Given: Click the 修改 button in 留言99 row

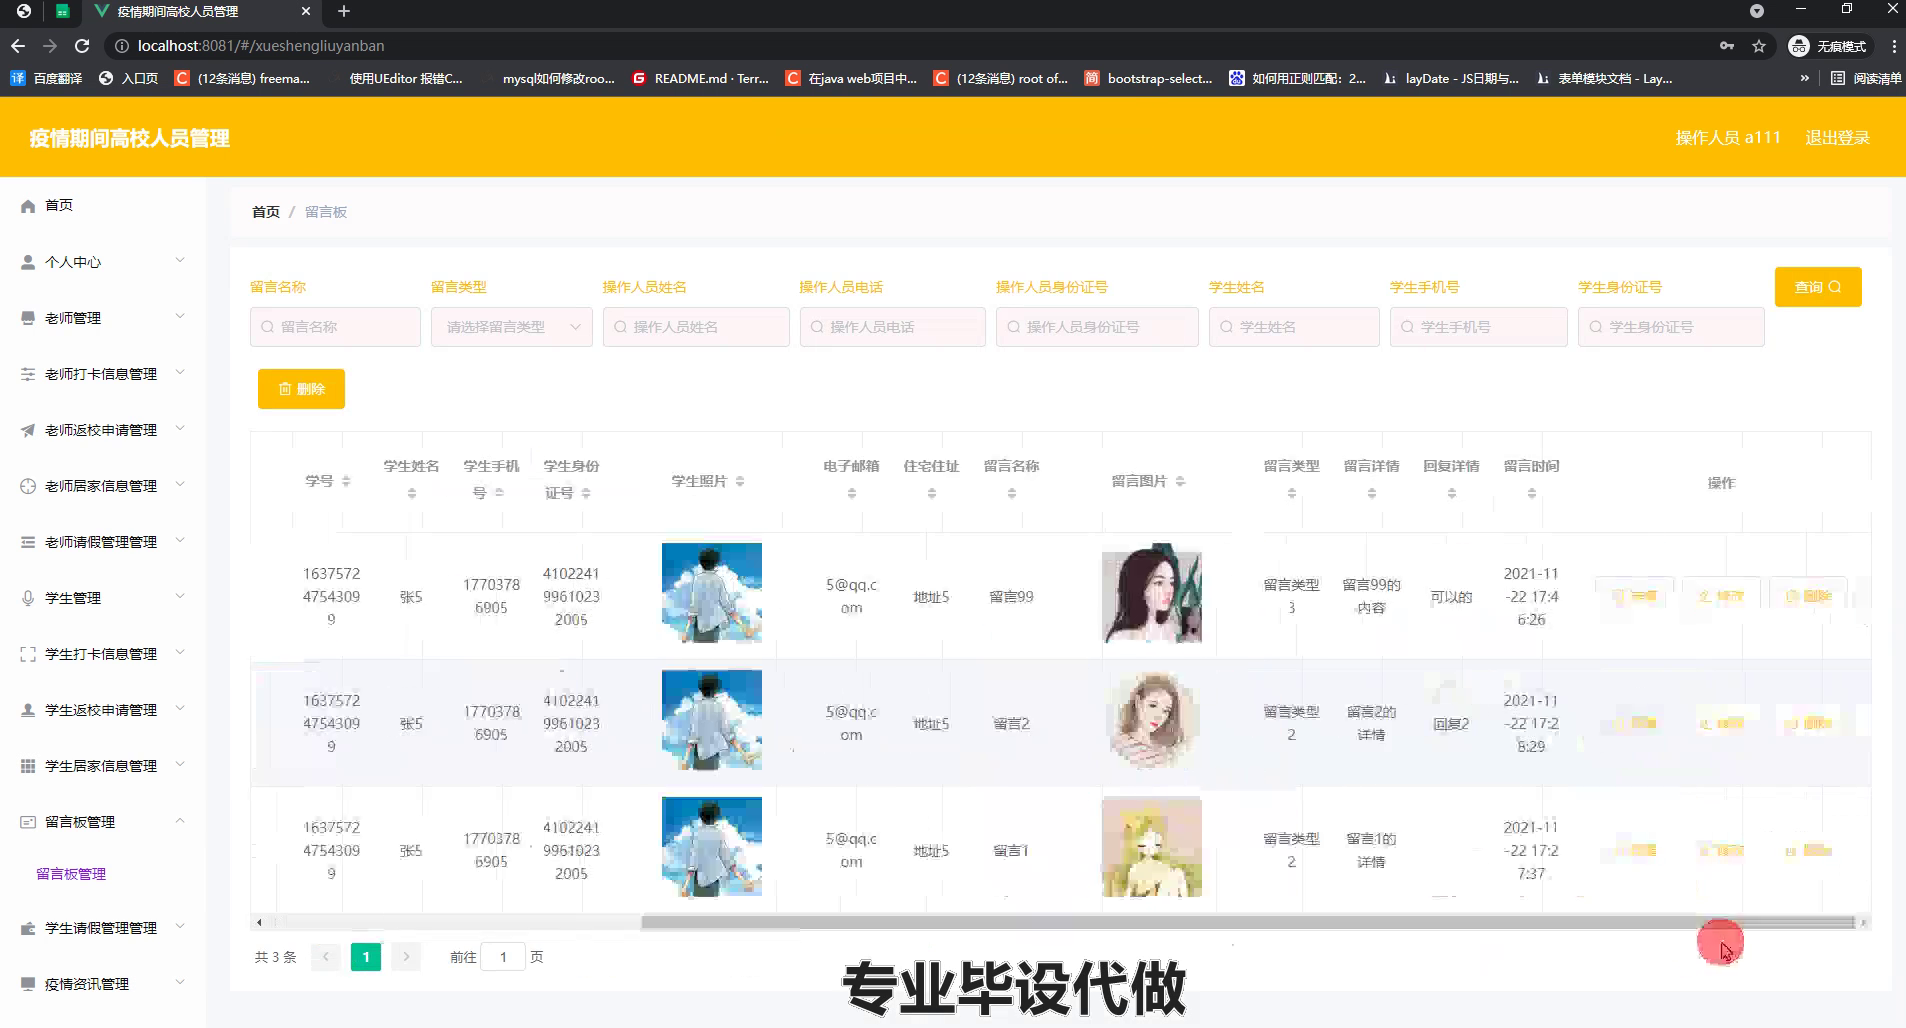Looking at the screenshot, I should [1721, 596].
